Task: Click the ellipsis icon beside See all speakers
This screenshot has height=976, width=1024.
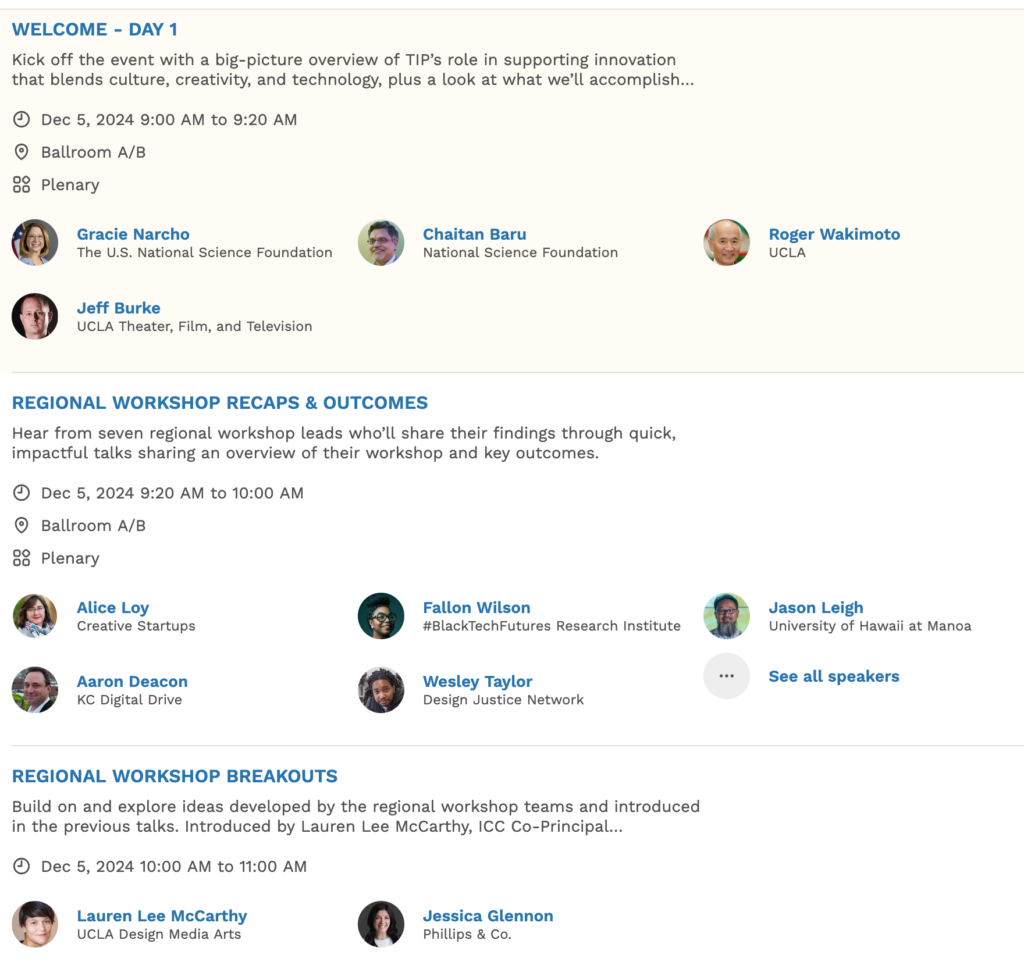Action: pos(726,676)
